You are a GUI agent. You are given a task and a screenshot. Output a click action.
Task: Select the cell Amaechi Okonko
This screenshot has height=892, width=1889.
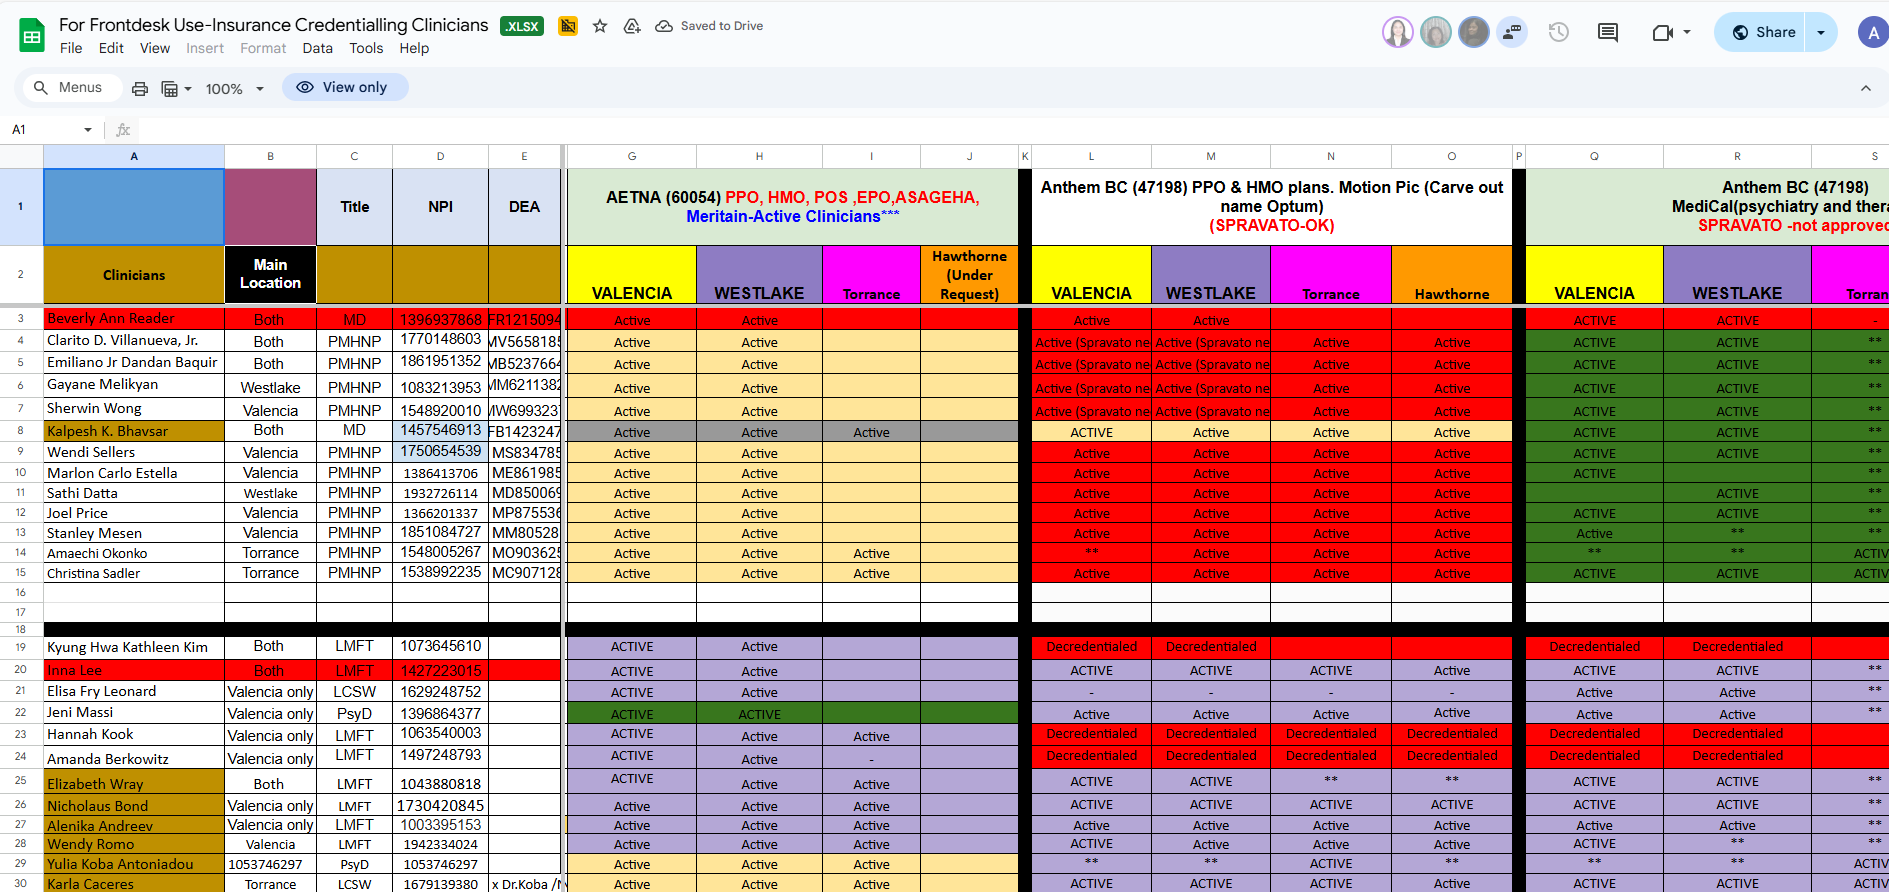[134, 553]
